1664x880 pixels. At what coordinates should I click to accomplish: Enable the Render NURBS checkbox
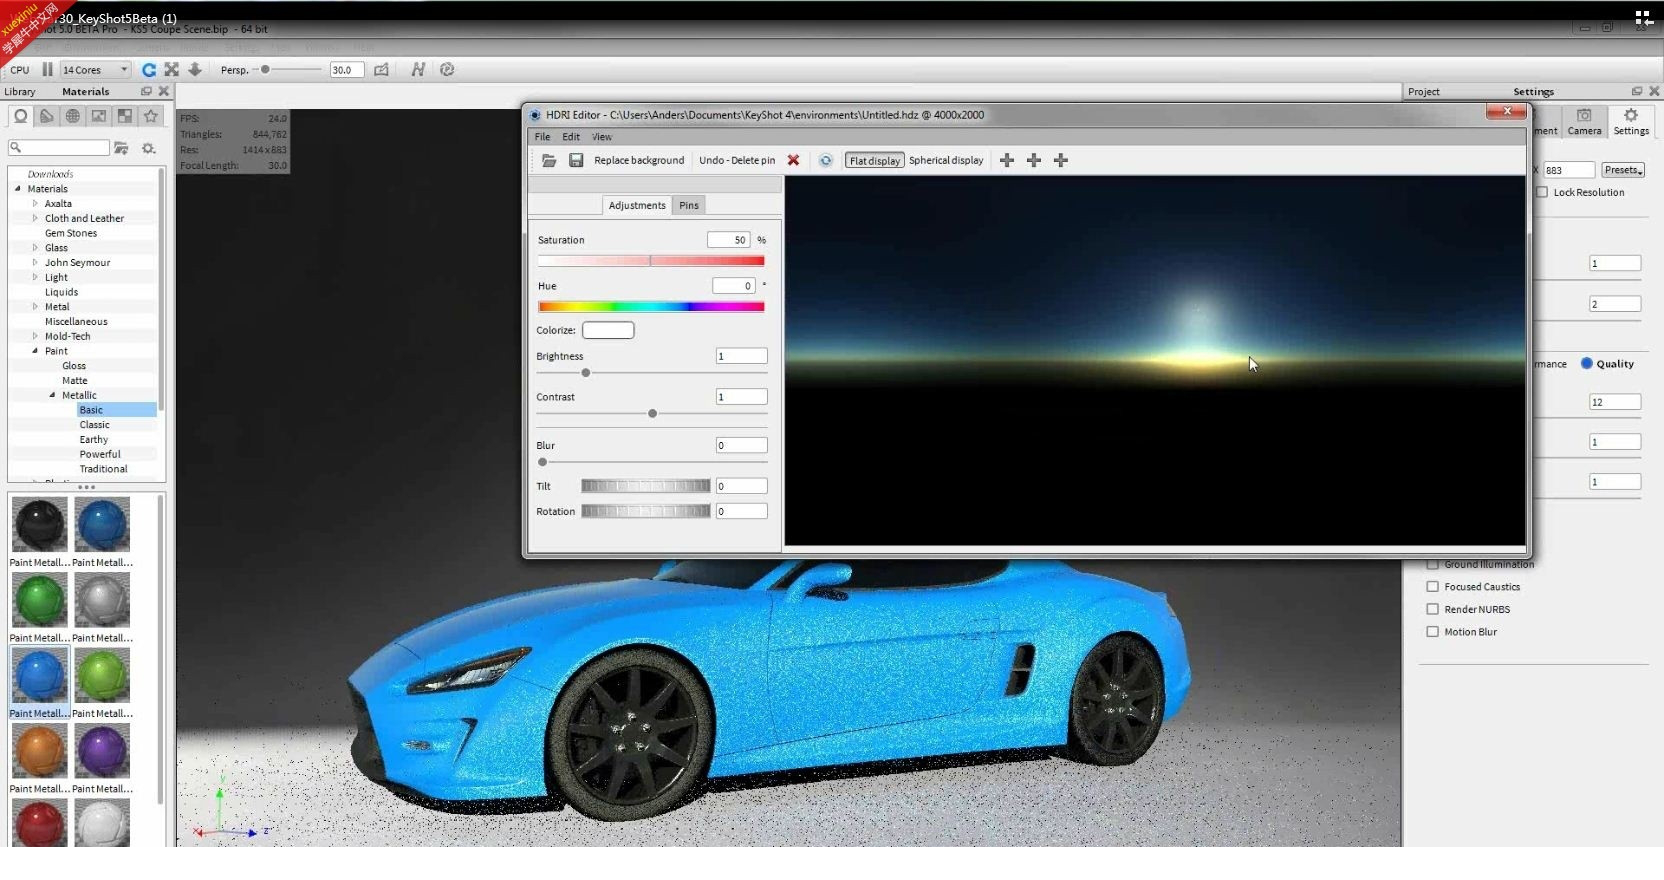point(1432,609)
